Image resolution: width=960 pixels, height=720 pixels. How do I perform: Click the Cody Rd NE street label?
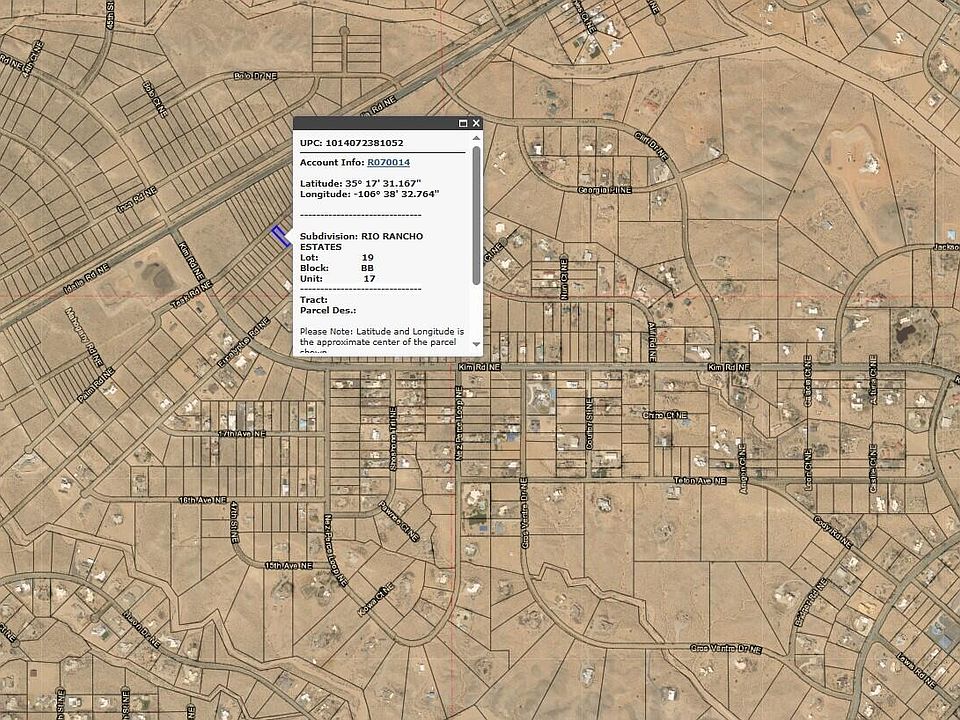[833, 533]
